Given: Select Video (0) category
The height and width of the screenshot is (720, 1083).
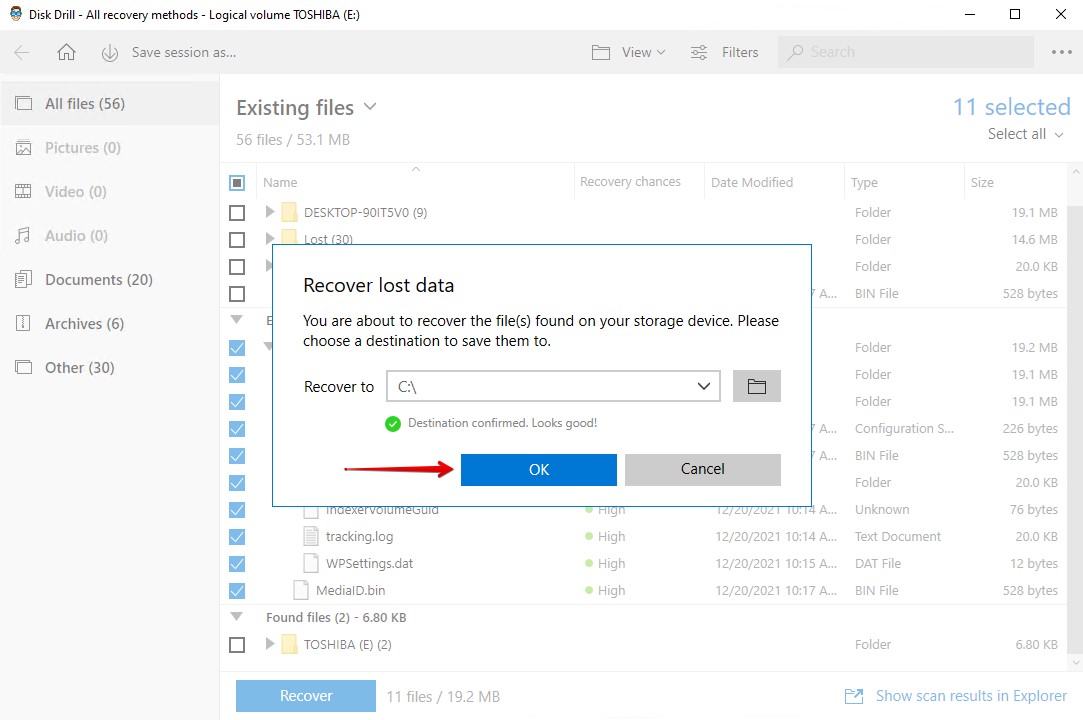Looking at the screenshot, I should click(110, 191).
